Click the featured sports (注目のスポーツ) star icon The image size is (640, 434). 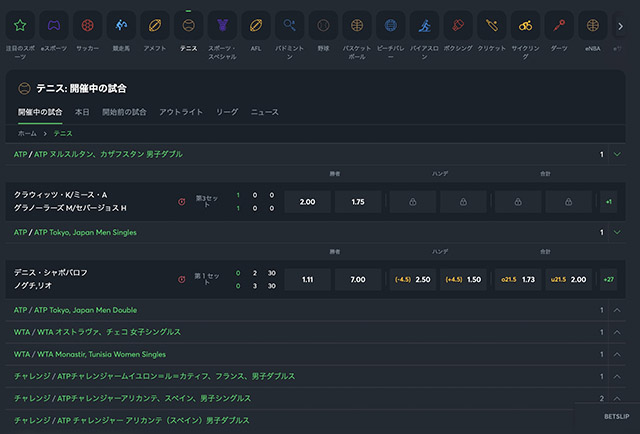23,25
